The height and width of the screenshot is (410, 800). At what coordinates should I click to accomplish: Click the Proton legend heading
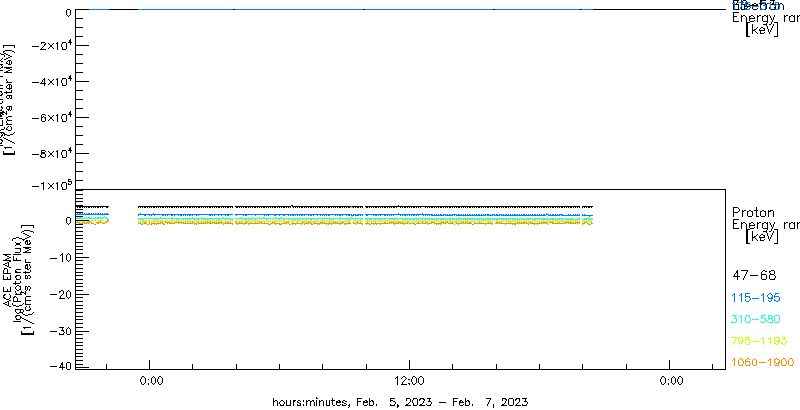[753, 212]
